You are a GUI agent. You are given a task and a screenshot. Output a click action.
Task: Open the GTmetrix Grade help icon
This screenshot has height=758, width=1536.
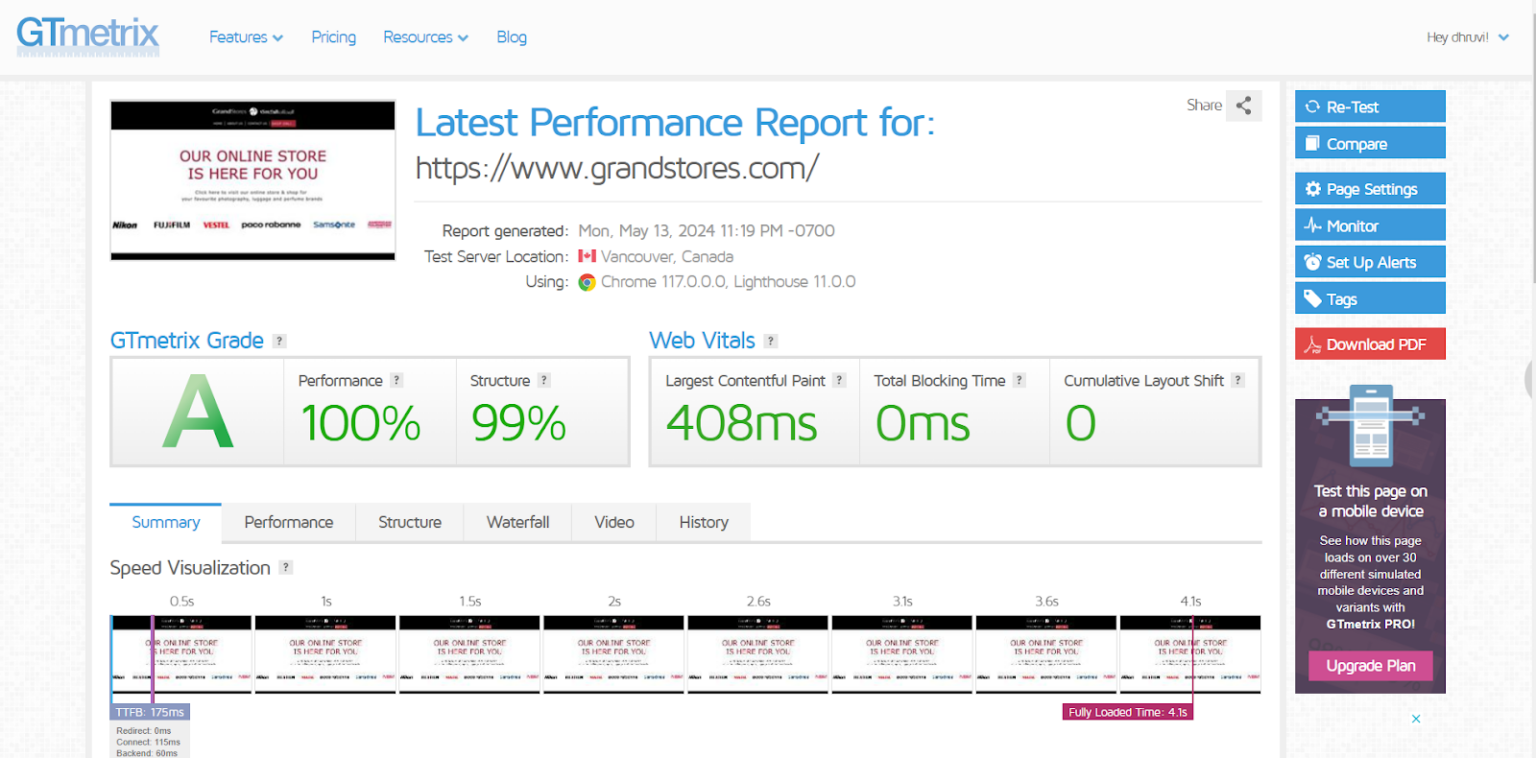pos(277,340)
